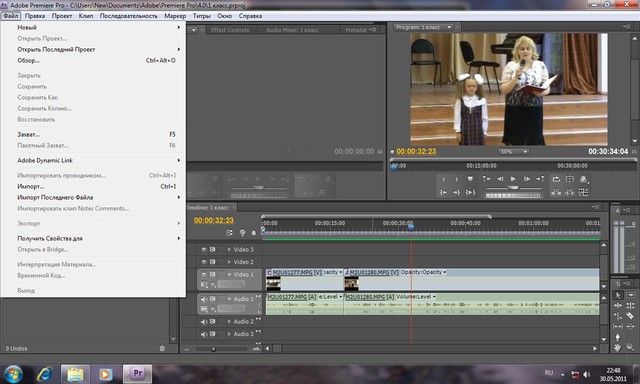Toggle Video 2 track visibility eye
The image size is (640, 384).
pos(204,262)
